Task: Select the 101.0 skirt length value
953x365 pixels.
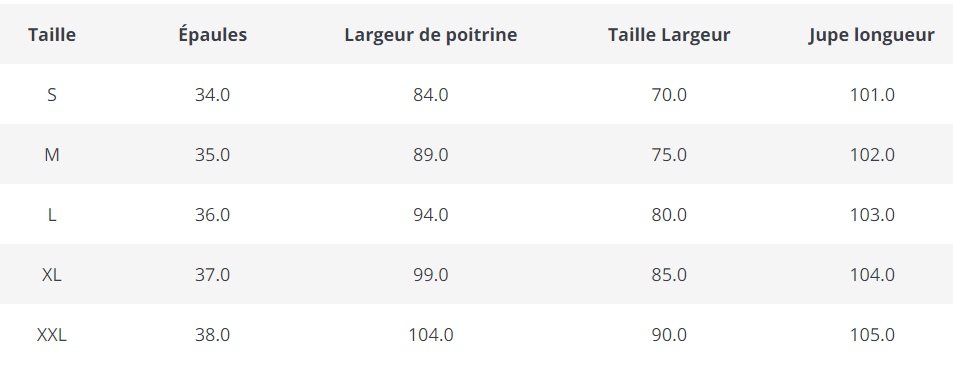Action: tap(872, 95)
